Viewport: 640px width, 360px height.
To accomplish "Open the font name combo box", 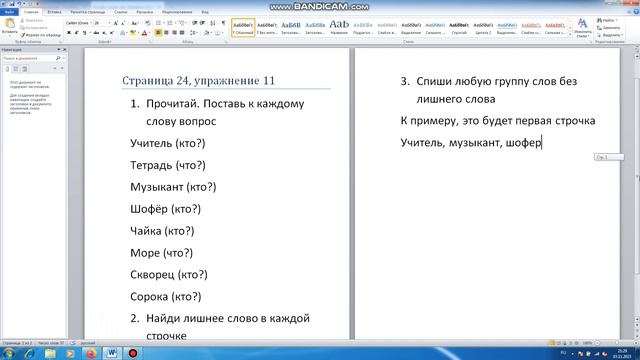I will pyautogui.click(x=79, y=23).
